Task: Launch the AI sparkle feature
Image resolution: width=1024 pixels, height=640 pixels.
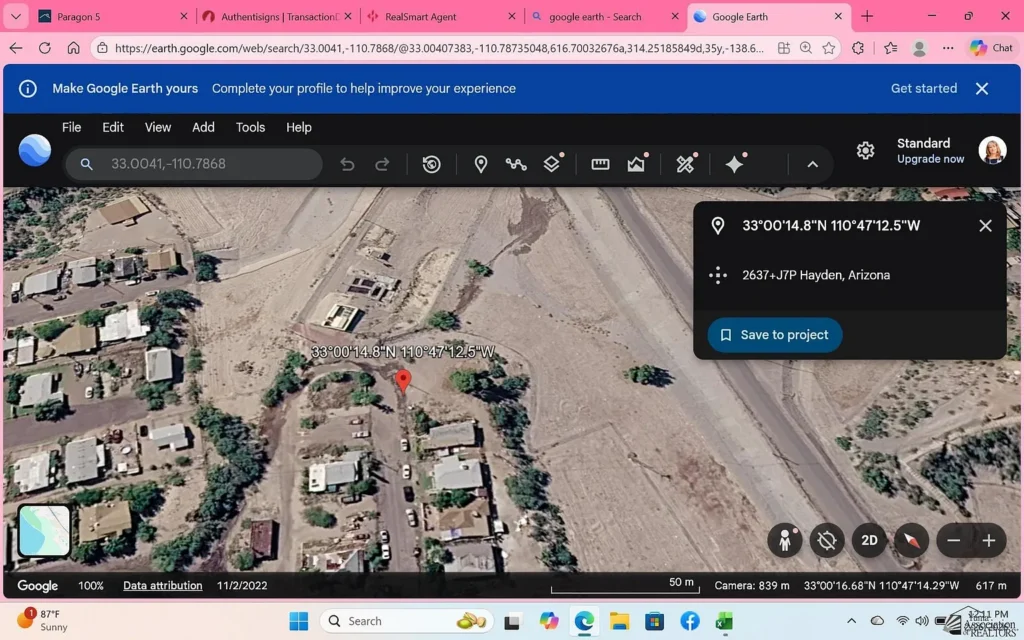Action: pos(734,164)
